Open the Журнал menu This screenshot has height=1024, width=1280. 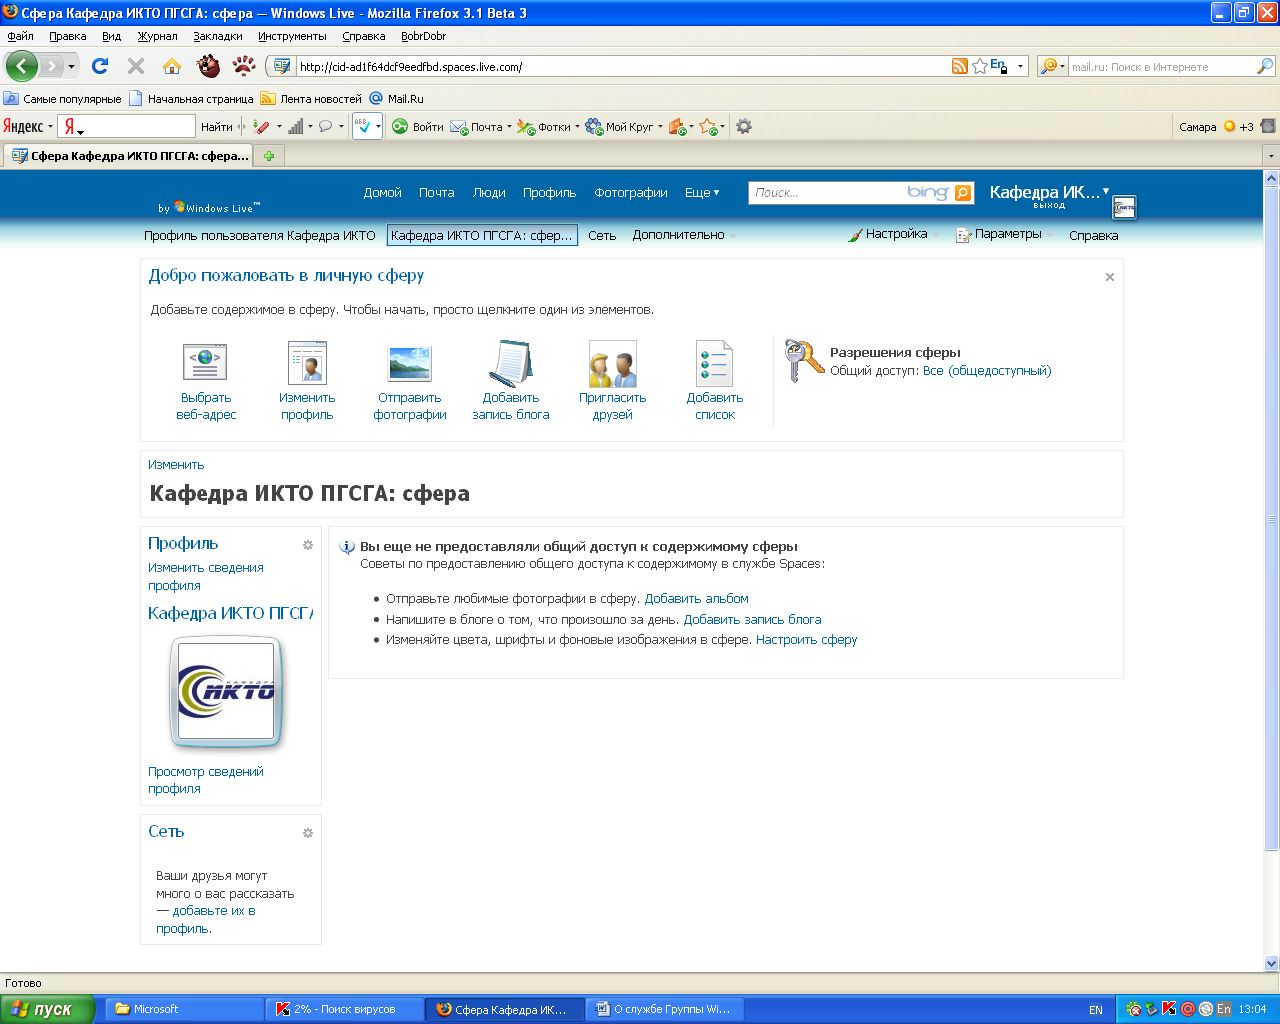pos(157,36)
